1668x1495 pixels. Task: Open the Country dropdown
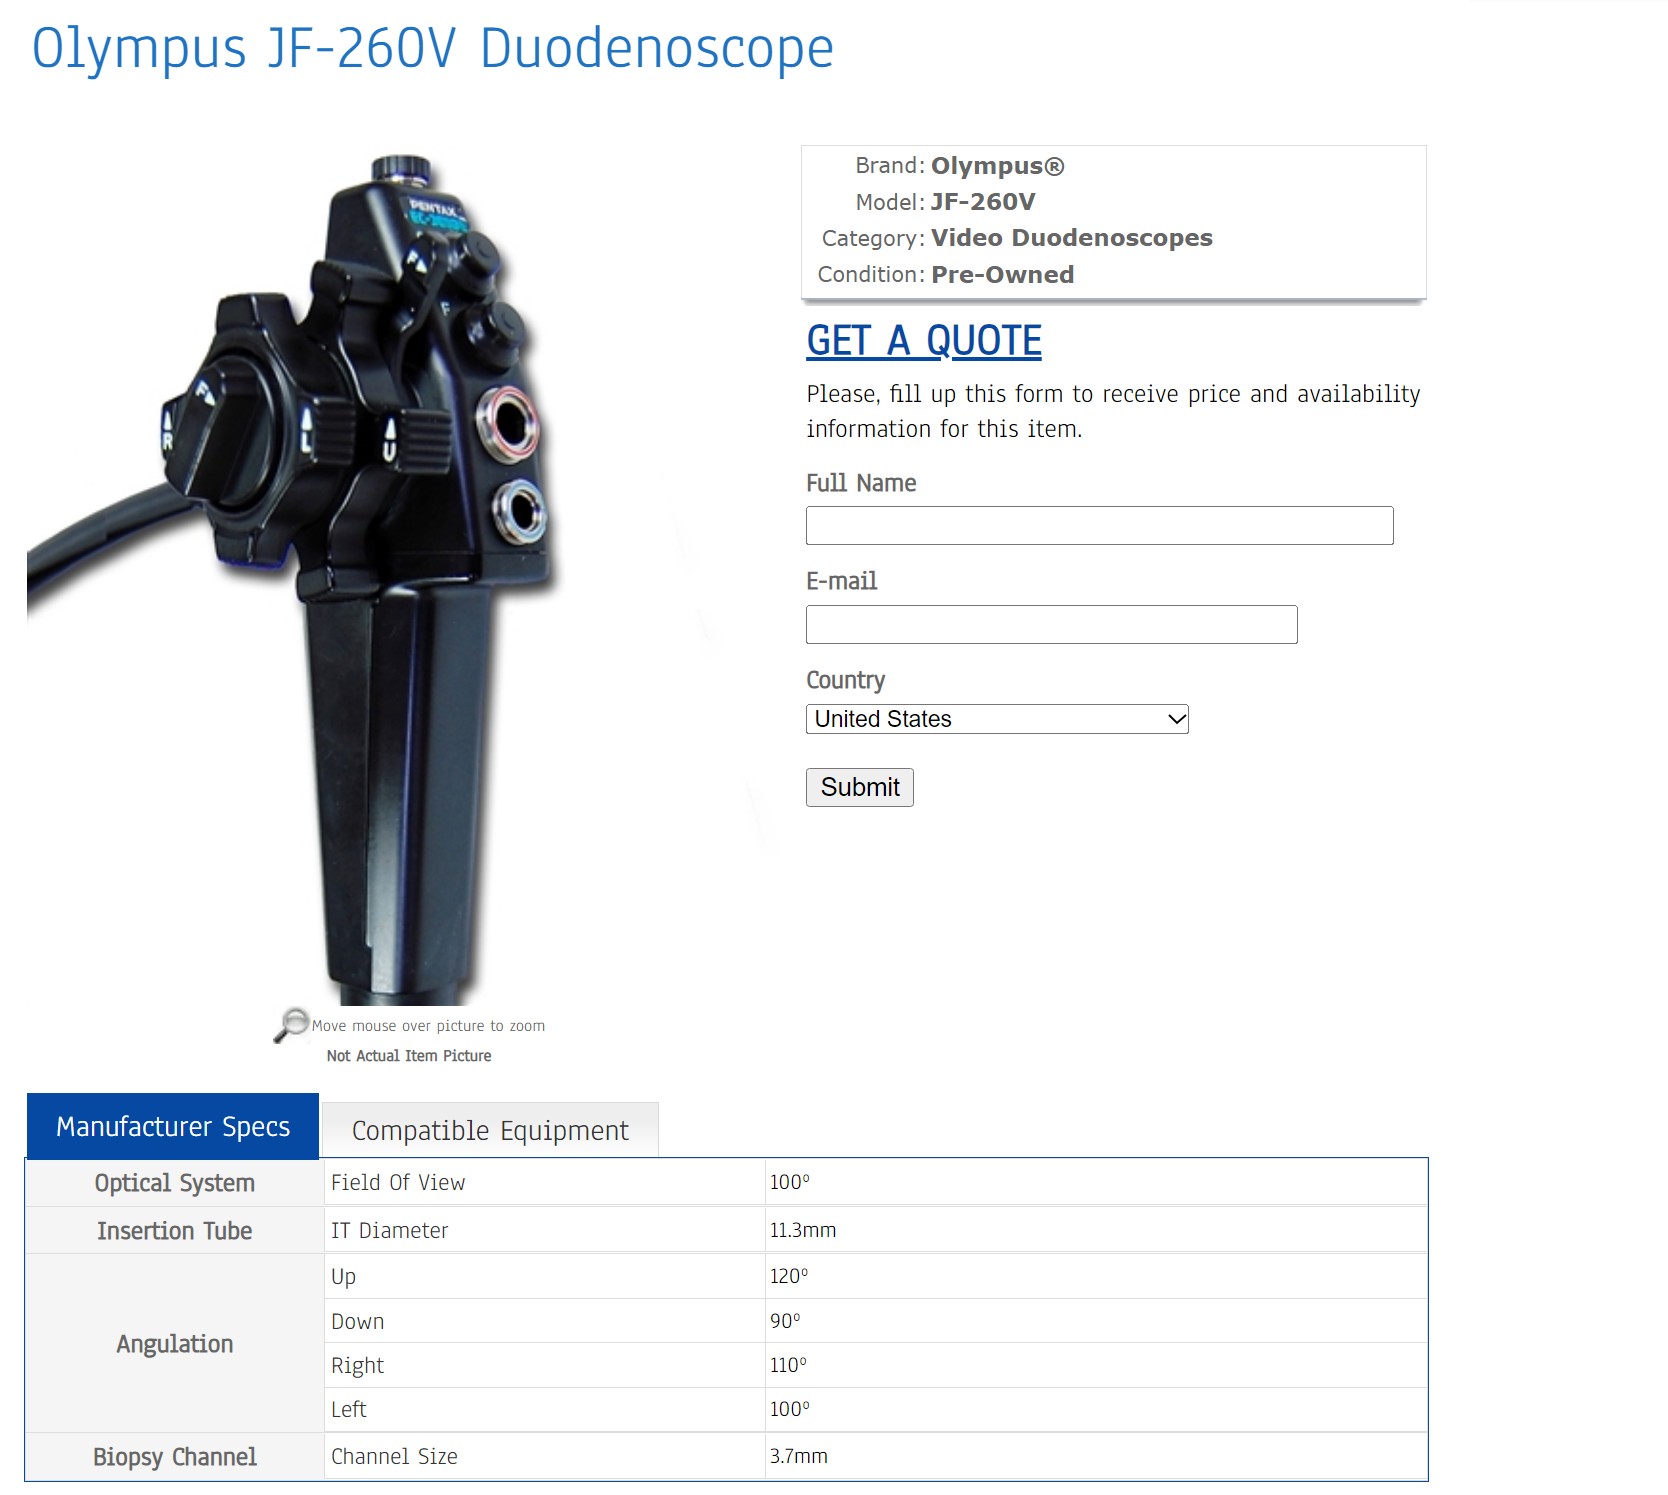997,719
